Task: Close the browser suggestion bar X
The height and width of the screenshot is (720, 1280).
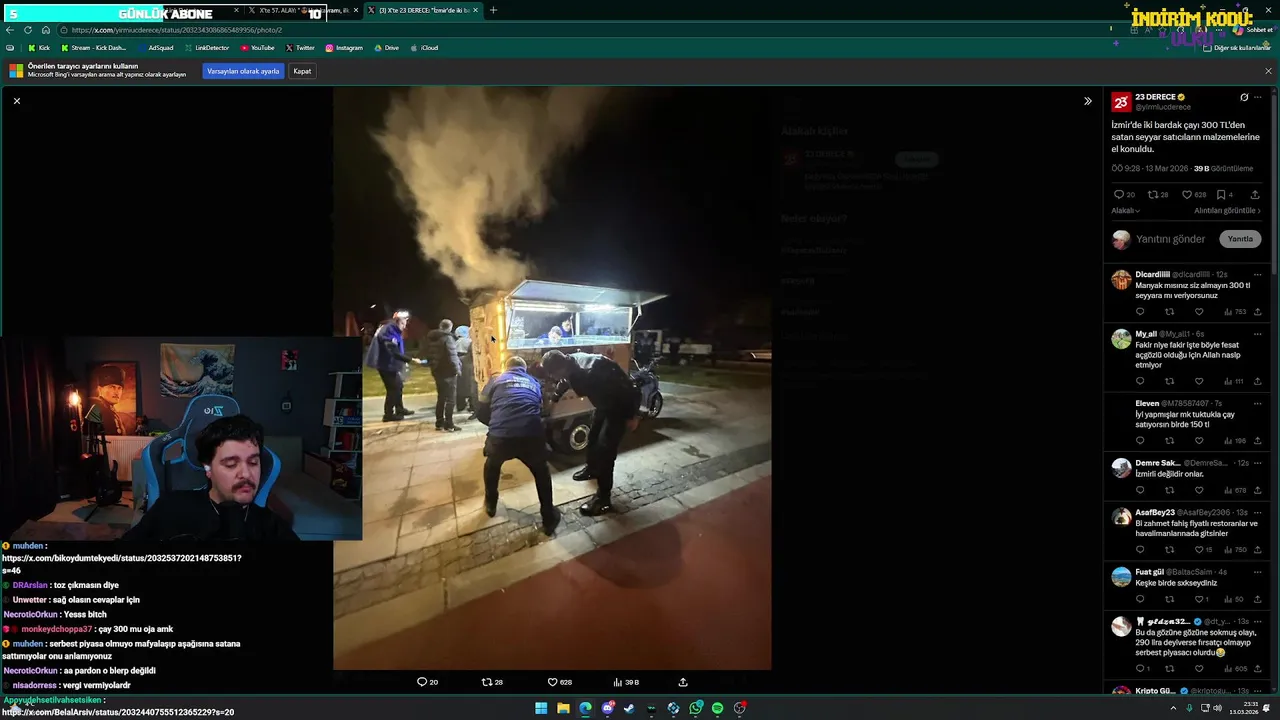Action: (x=1268, y=71)
